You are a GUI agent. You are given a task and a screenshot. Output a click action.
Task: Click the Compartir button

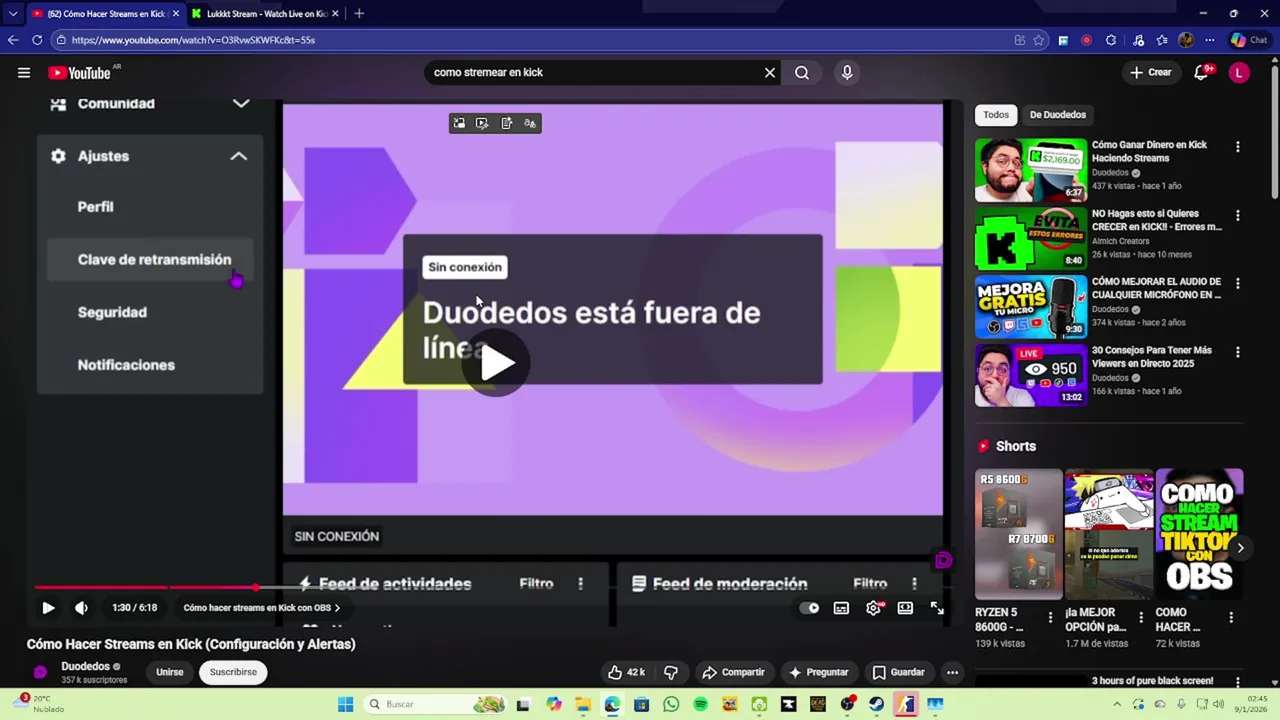pyautogui.click(x=733, y=672)
